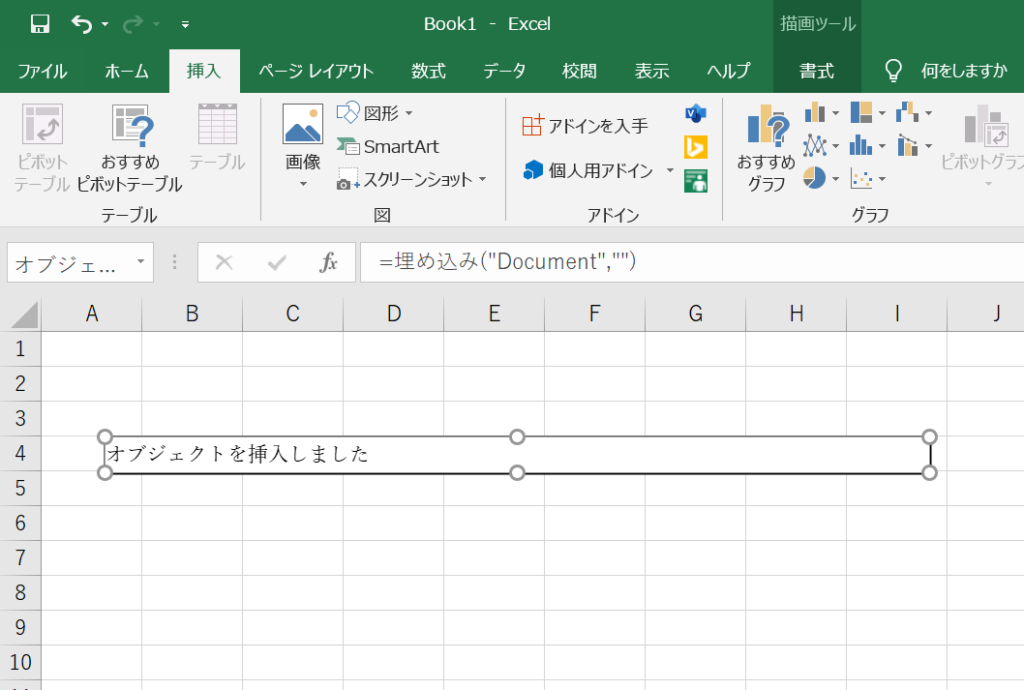Click the fx Insert Function icon
This screenshot has height=690, width=1024.
(331, 262)
